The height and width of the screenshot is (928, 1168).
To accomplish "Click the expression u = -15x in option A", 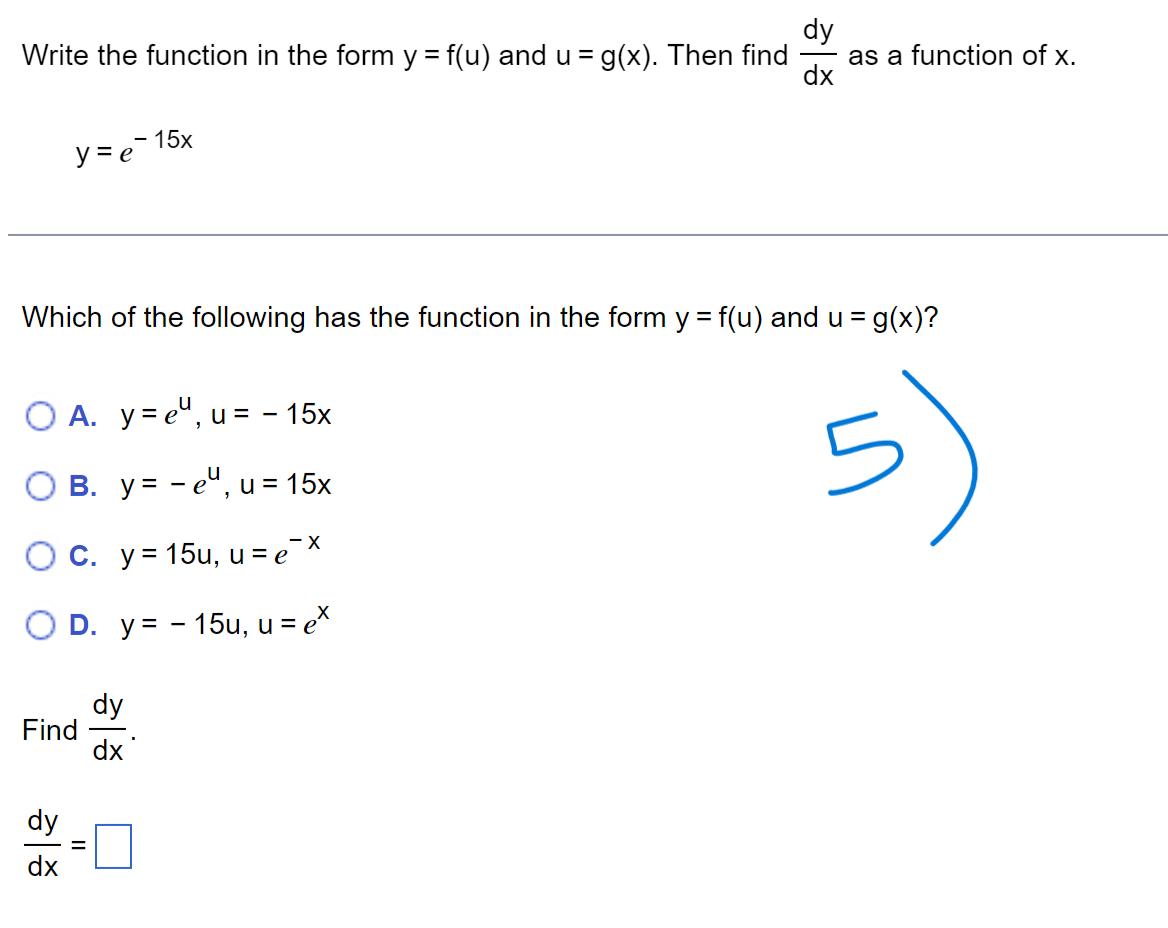I will pyautogui.click(x=270, y=416).
